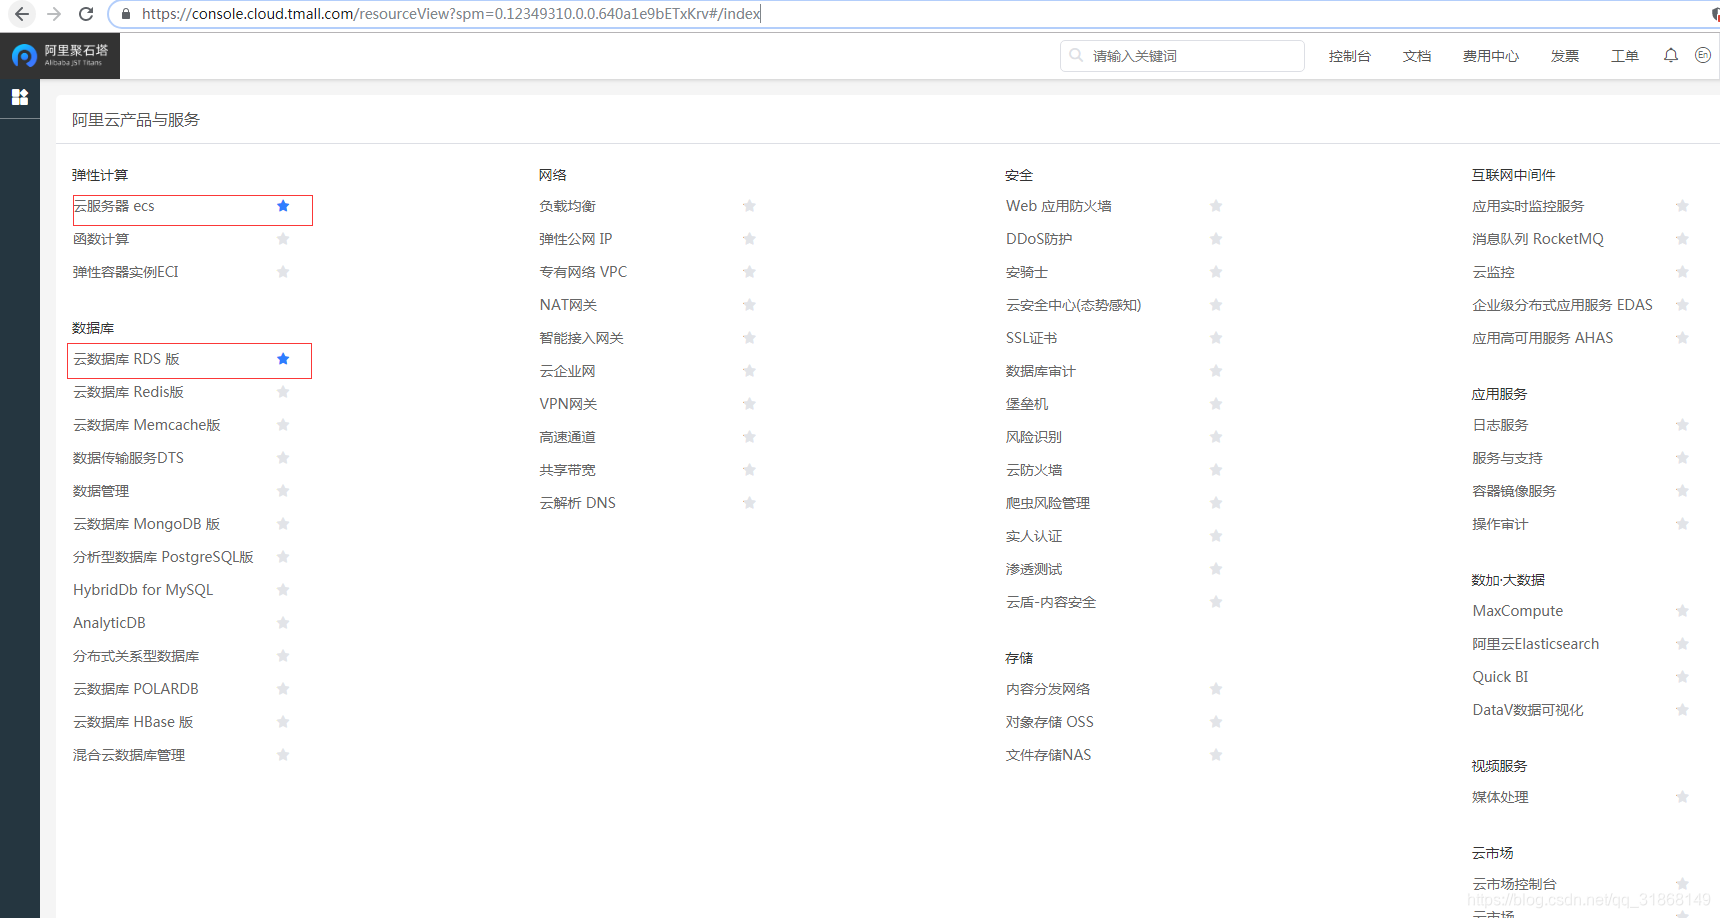Screen dimensions: 1720x918
Task: Click the browser address bar URL
Action: (x=451, y=14)
